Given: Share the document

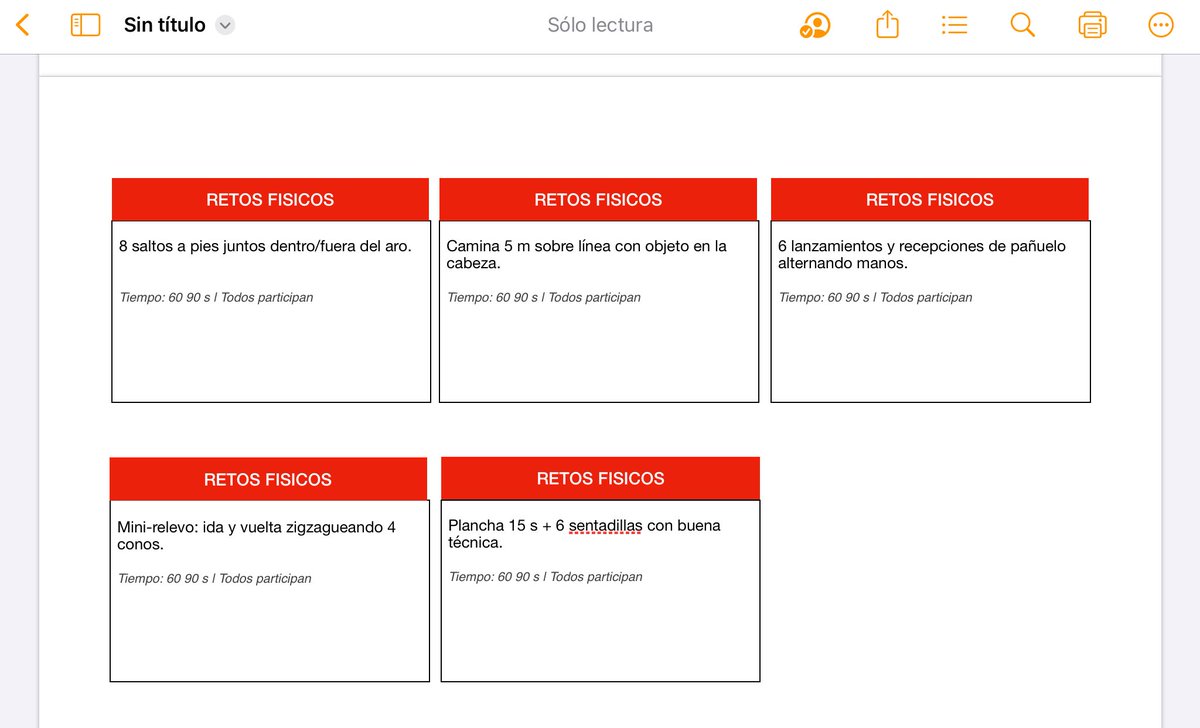Looking at the screenshot, I should [887, 25].
